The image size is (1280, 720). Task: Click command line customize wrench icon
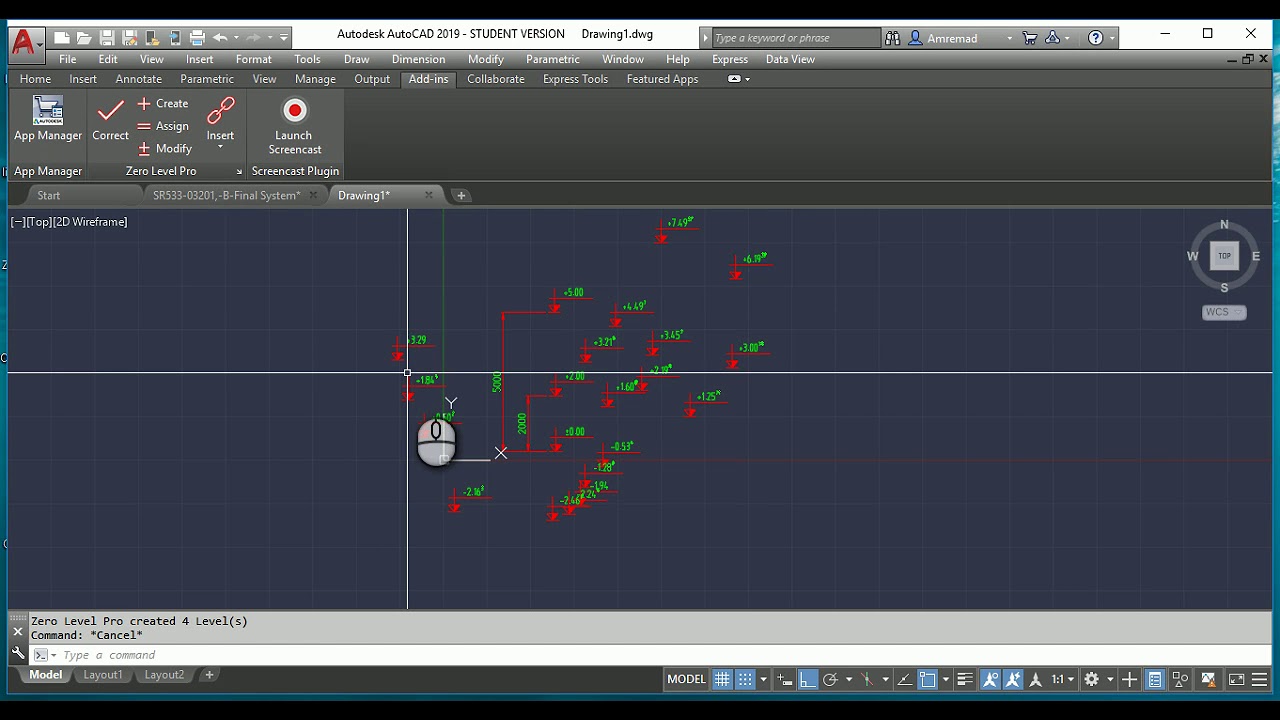[18, 653]
